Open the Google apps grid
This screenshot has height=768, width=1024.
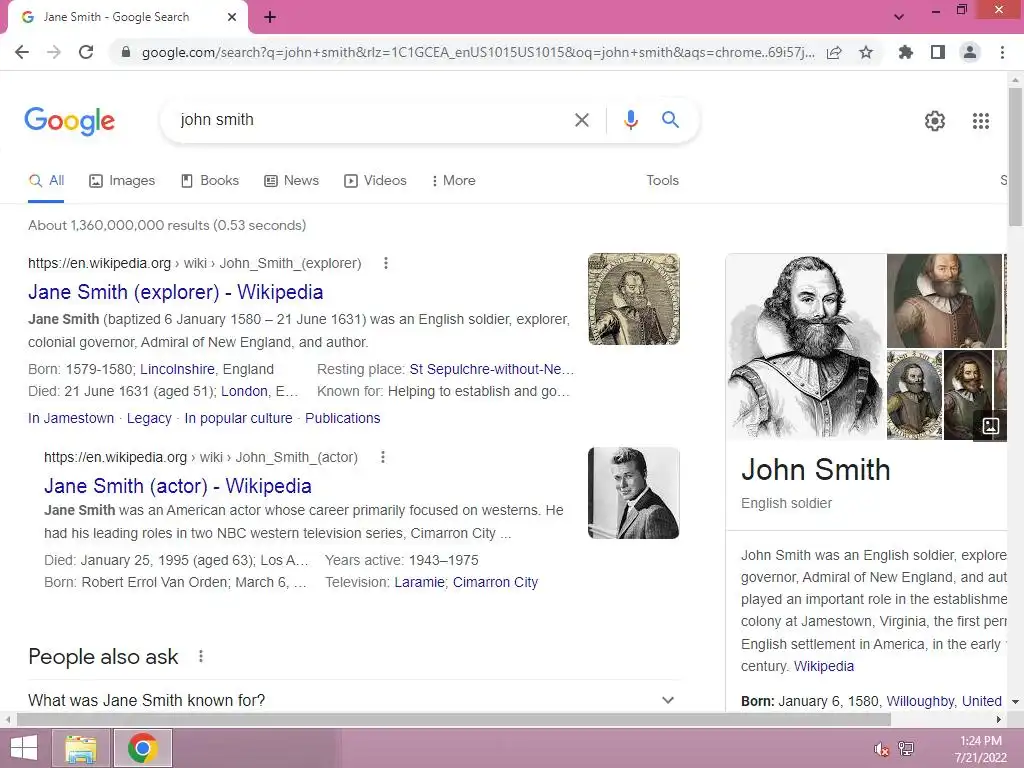[980, 121]
